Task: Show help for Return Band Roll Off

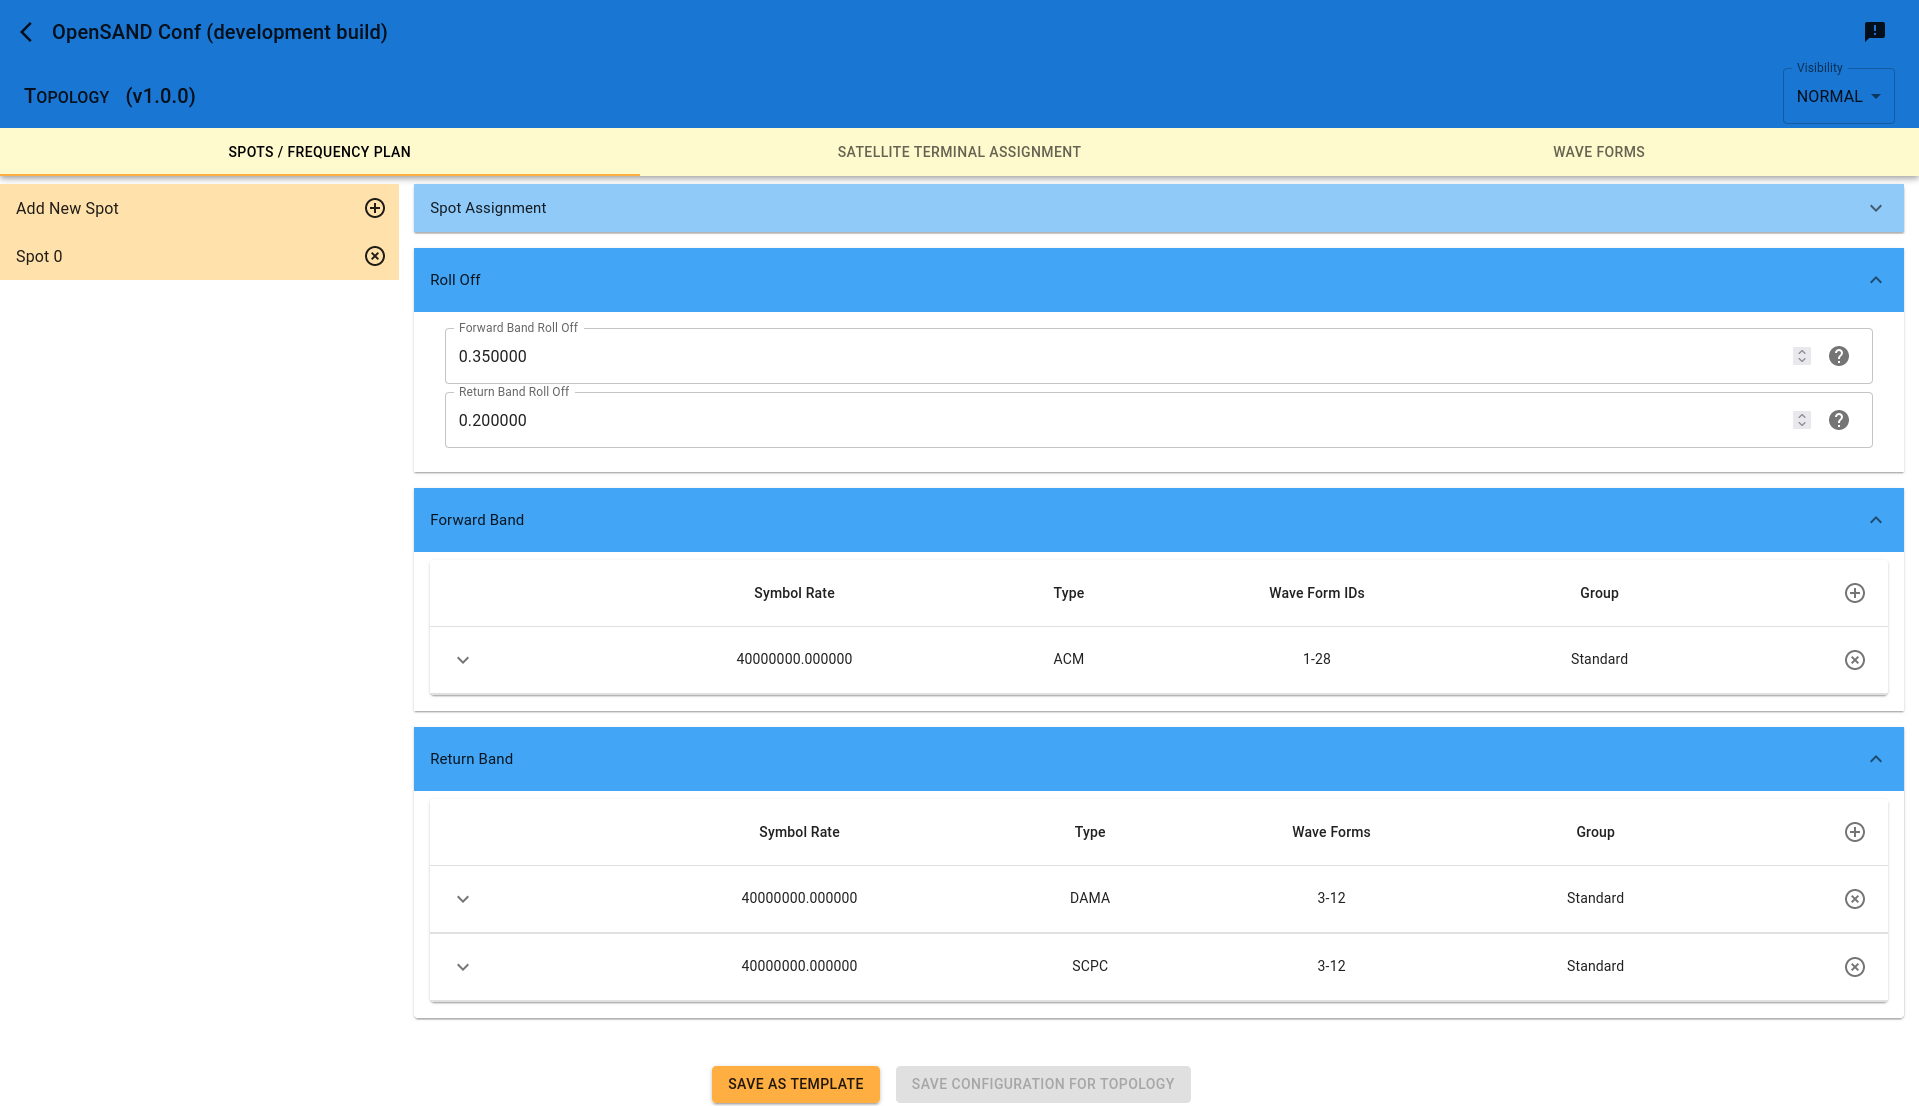Action: [x=1839, y=420]
